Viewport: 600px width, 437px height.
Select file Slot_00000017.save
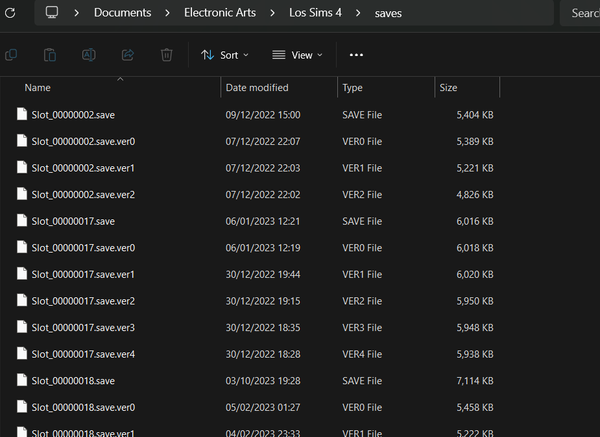point(73,221)
